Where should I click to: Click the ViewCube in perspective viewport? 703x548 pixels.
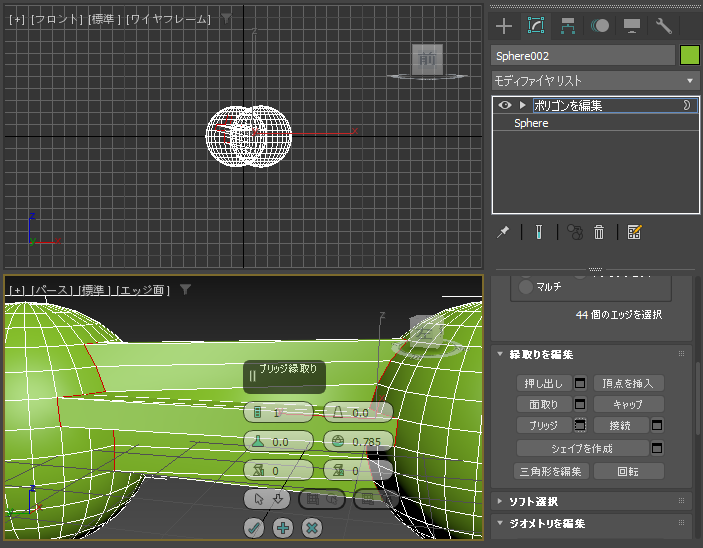426,333
